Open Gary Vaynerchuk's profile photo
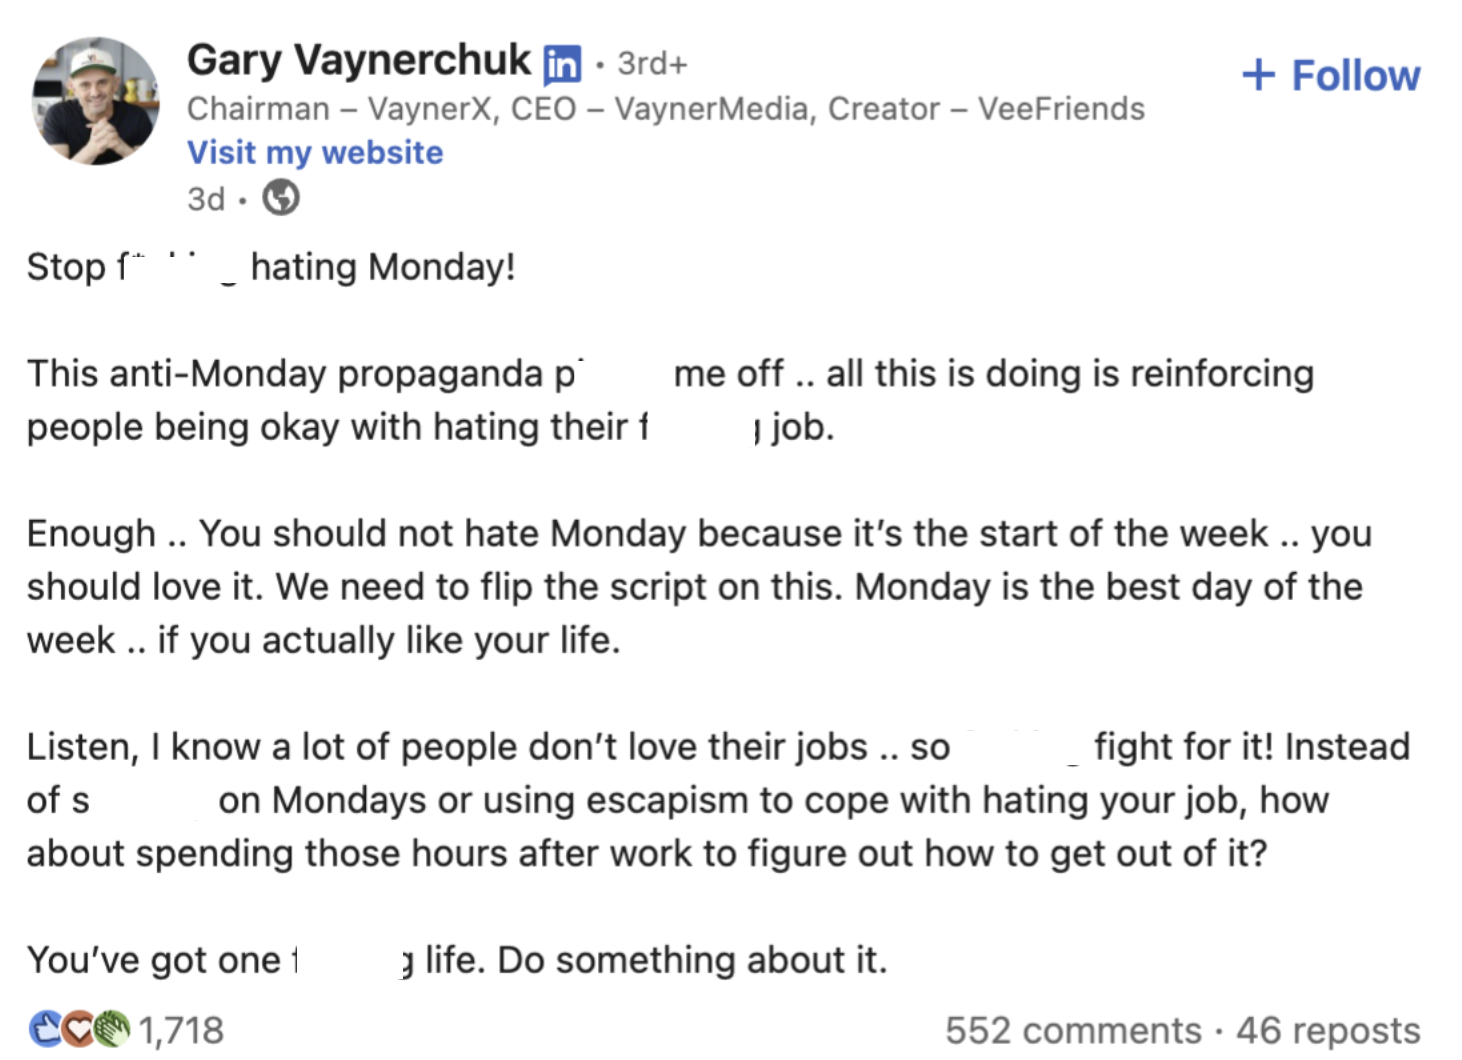Screen dimensions: 1462x1060 [96, 101]
